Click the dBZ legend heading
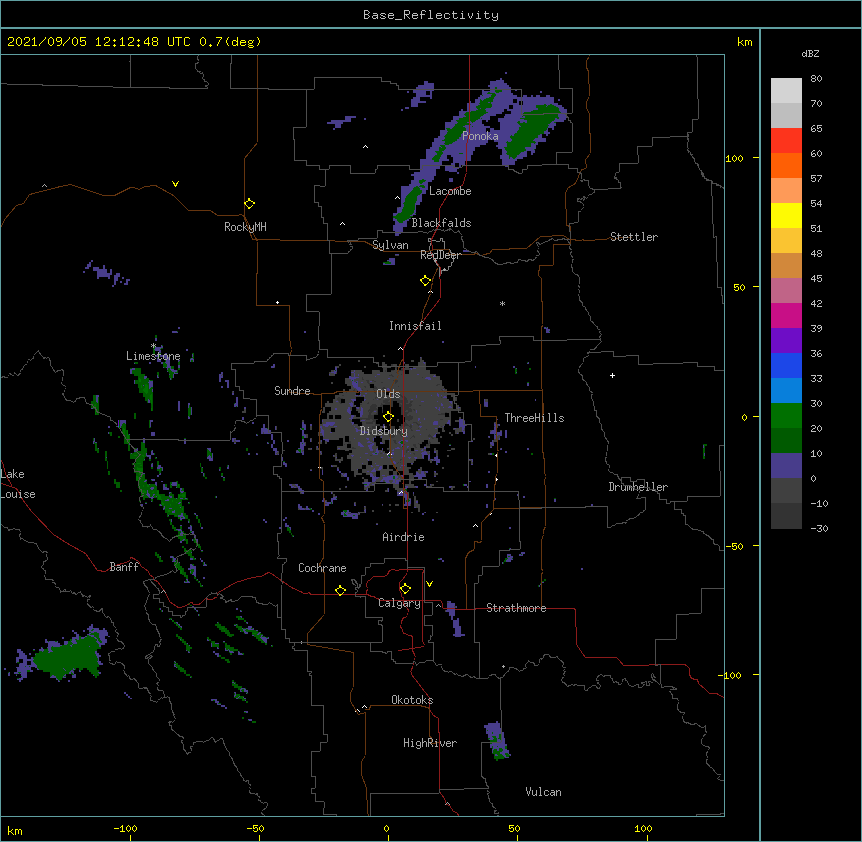The image size is (862, 842). click(x=810, y=54)
